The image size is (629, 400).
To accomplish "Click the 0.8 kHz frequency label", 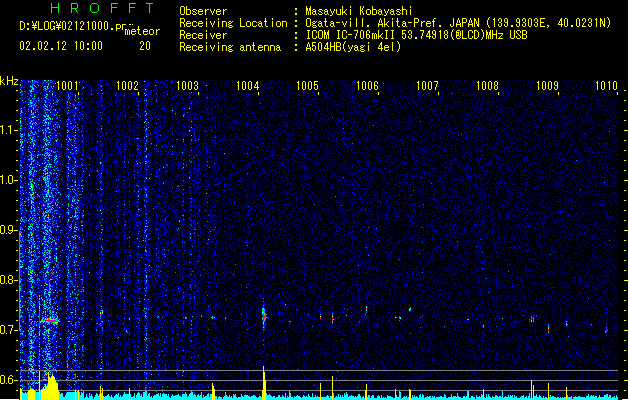I will tap(9, 280).
